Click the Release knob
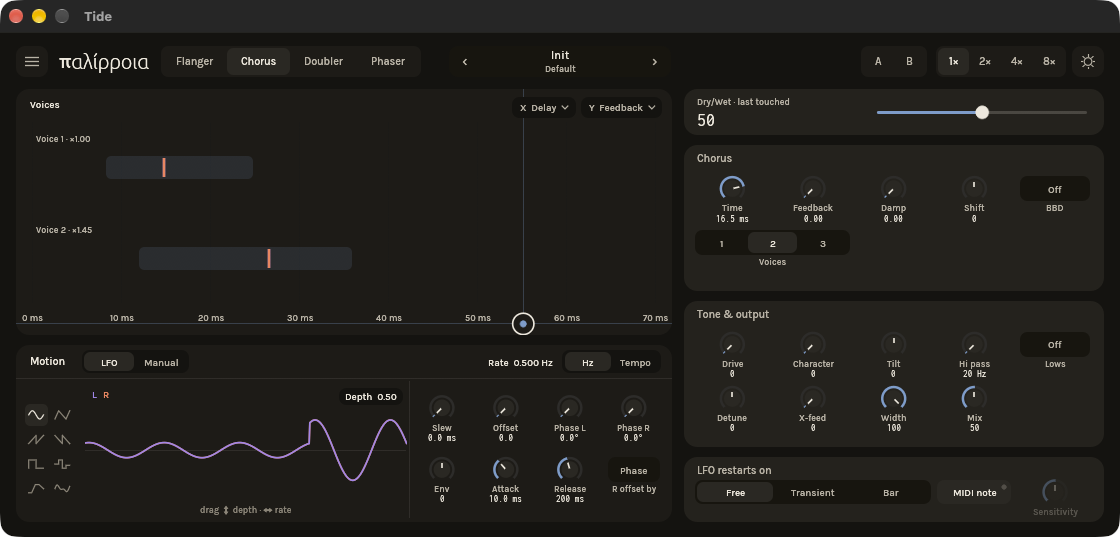Screen dimensions: 1120x537 click(x=569, y=469)
